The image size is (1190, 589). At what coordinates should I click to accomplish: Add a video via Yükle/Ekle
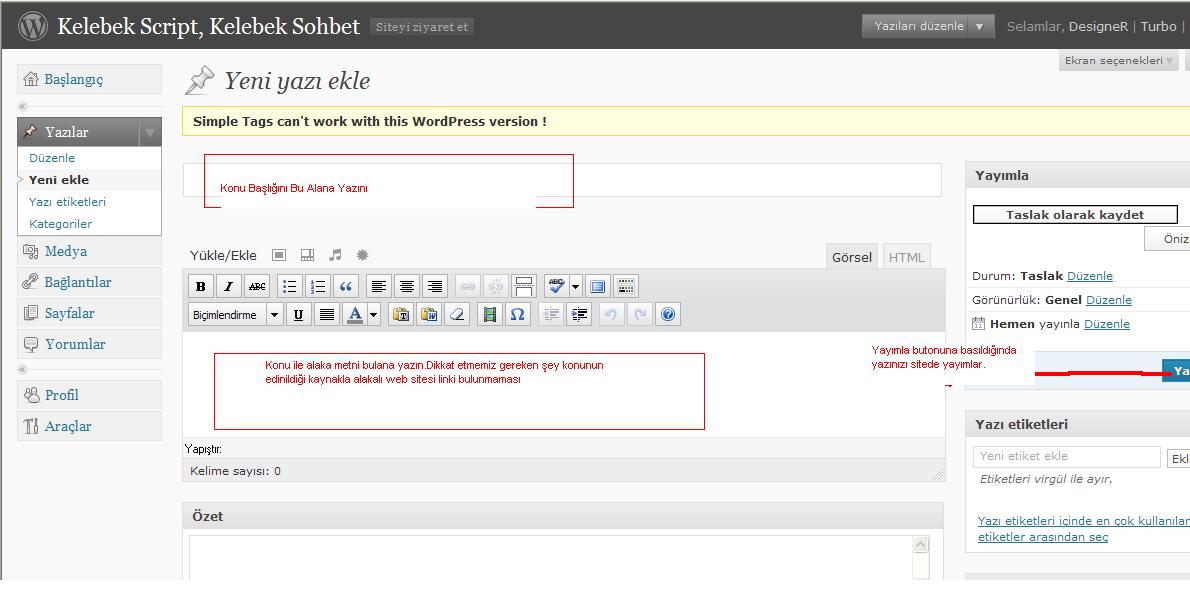coord(307,255)
